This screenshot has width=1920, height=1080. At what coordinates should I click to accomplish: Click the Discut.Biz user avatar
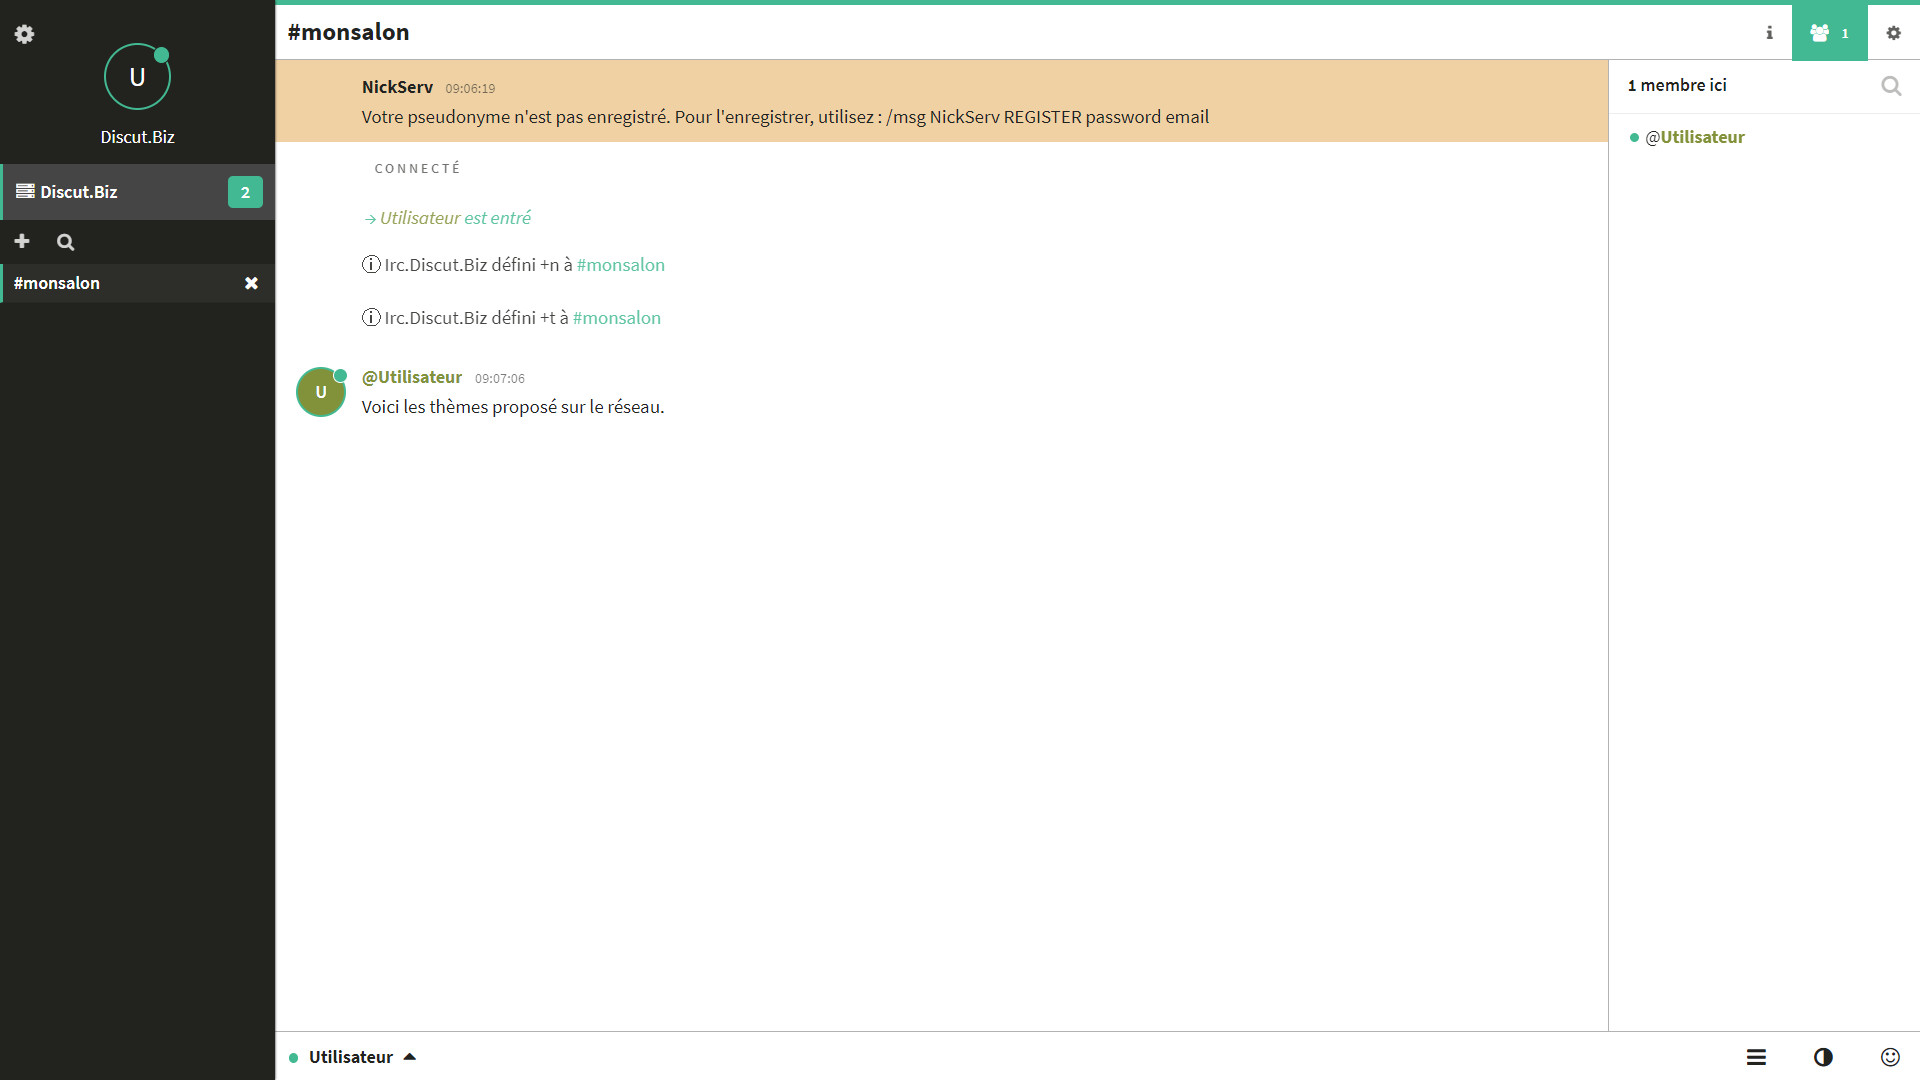tap(137, 77)
